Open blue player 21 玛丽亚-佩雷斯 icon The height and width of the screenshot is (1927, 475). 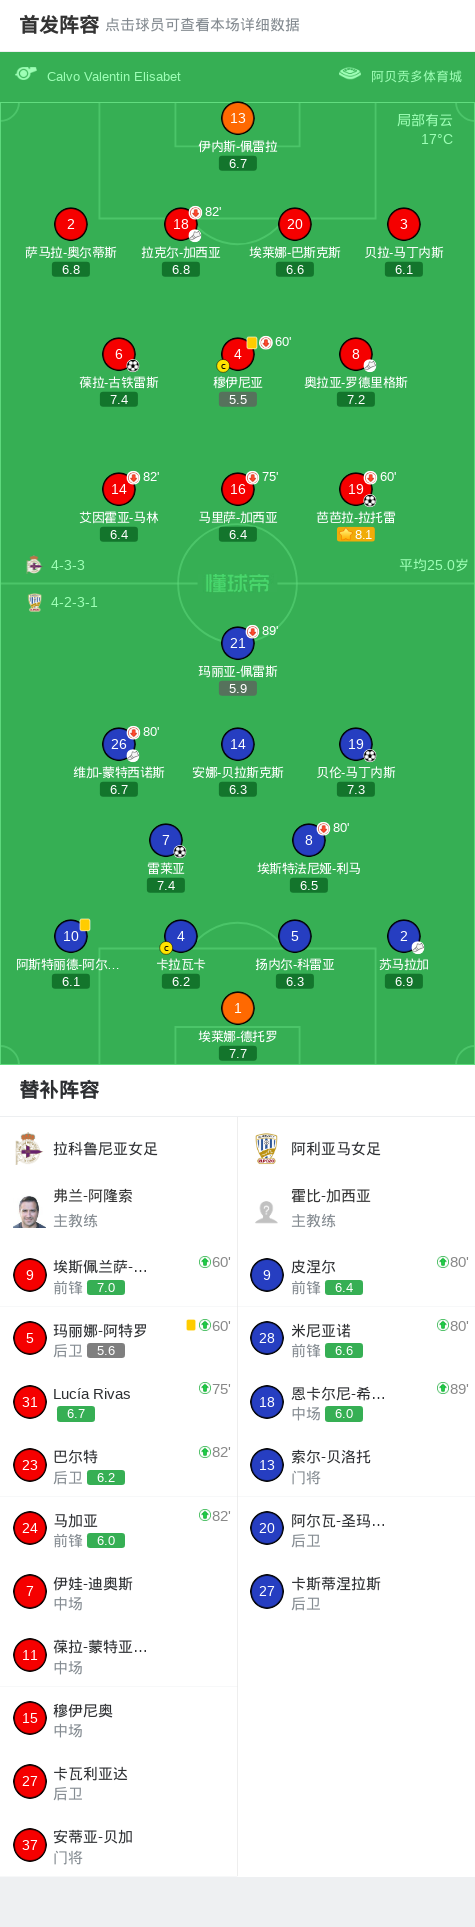238,643
